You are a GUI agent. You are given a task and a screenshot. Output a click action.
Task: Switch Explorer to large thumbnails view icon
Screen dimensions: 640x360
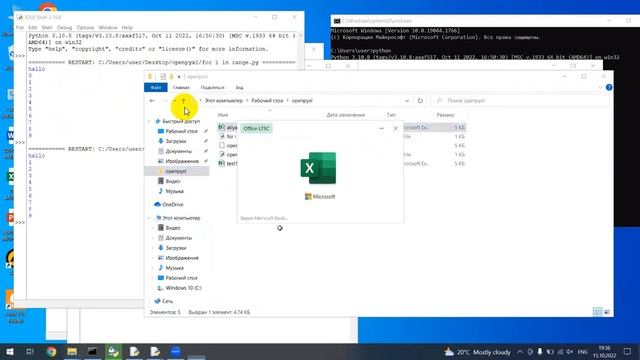tap(607, 312)
